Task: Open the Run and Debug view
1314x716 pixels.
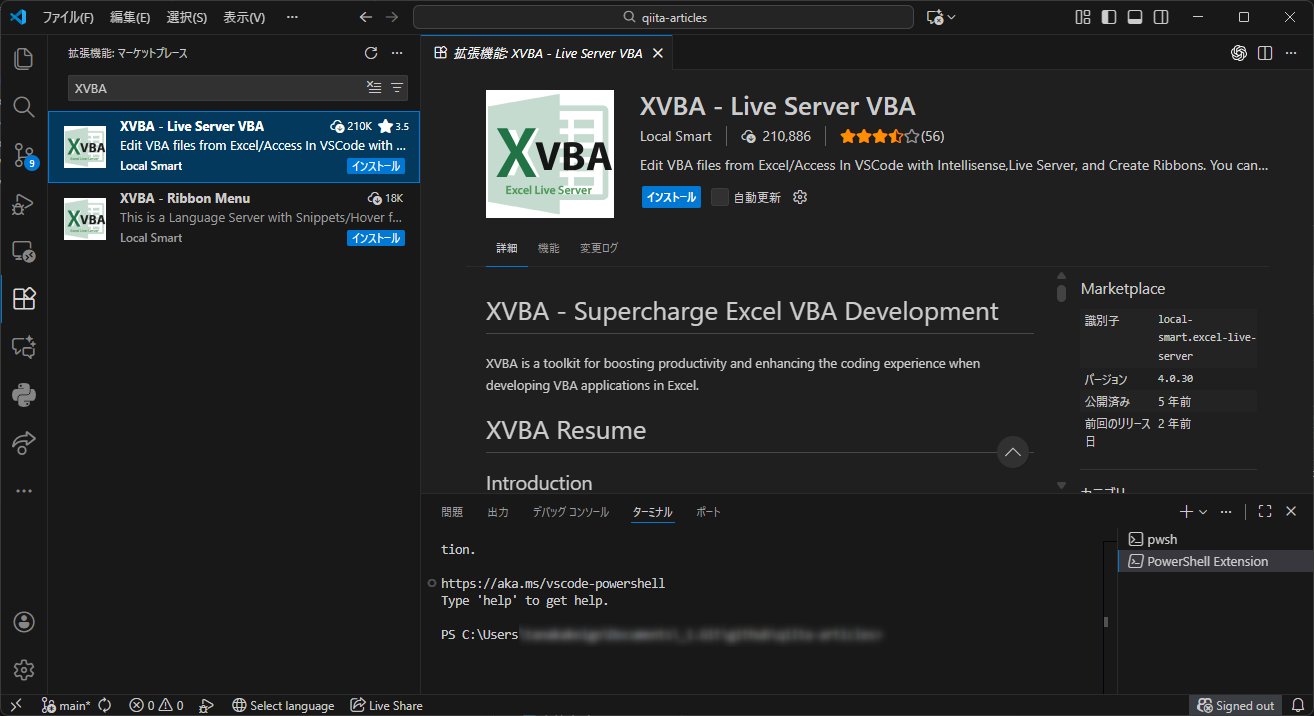Action: coord(23,204)
